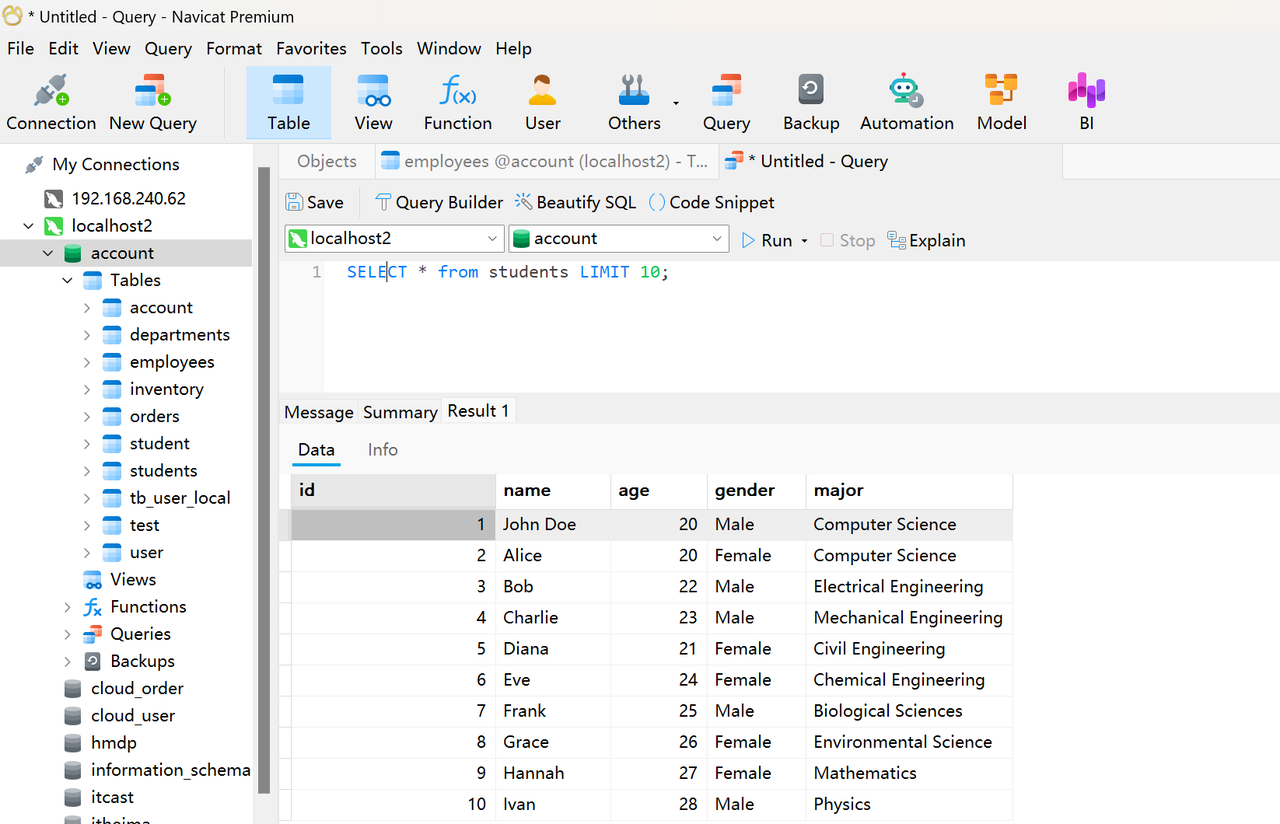Screen dimensions: 1280x824
Task: Collapse the account database tree node
Action: [48, 254]
